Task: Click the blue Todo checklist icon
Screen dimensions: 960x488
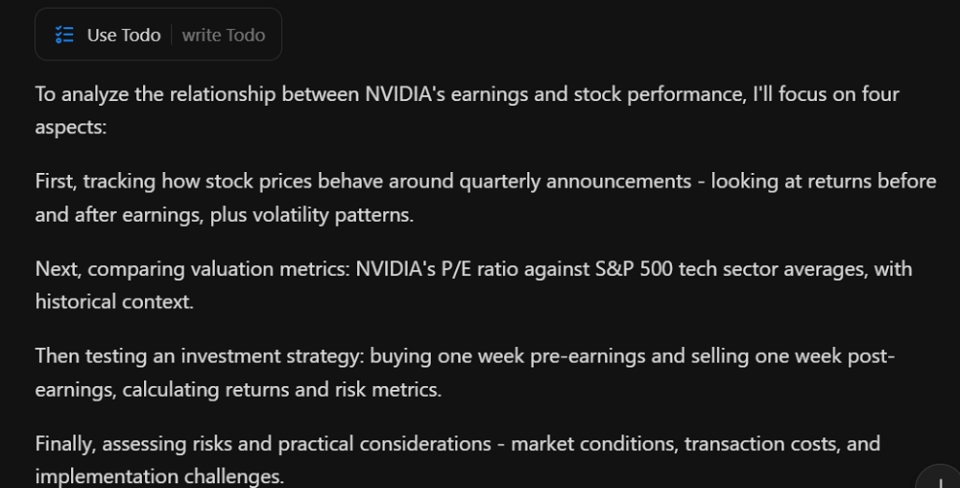Action: pyautogui.click(x=65, y=35)
